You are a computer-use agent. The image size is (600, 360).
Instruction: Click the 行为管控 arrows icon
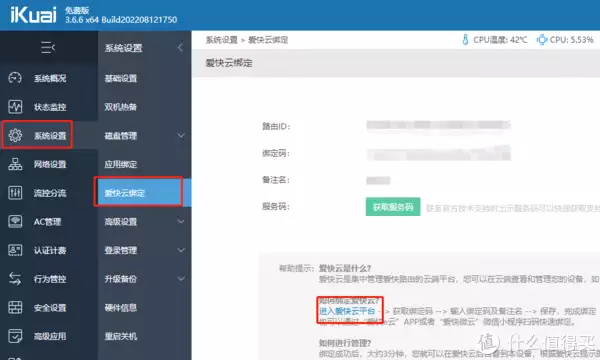point(15,279)
